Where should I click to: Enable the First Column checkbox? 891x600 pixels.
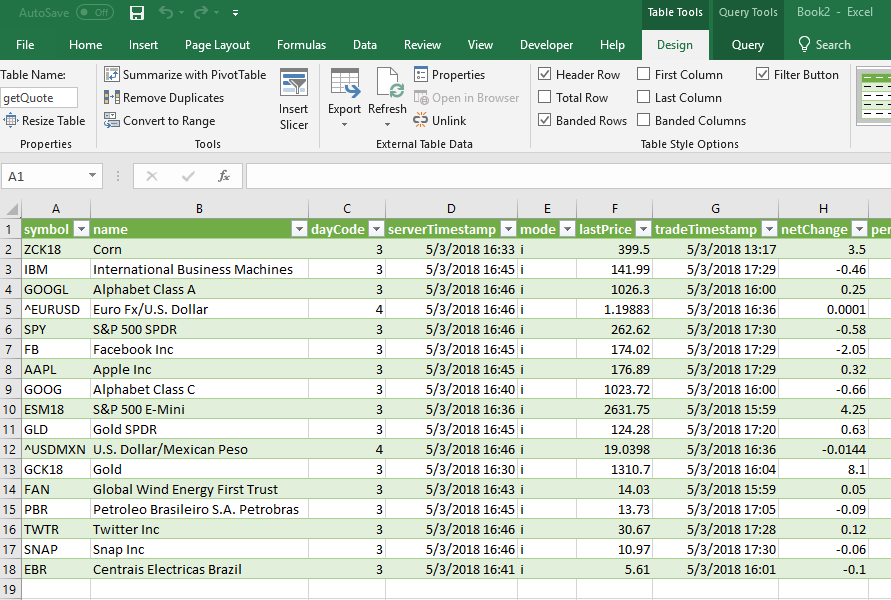(x=643, y=74)
